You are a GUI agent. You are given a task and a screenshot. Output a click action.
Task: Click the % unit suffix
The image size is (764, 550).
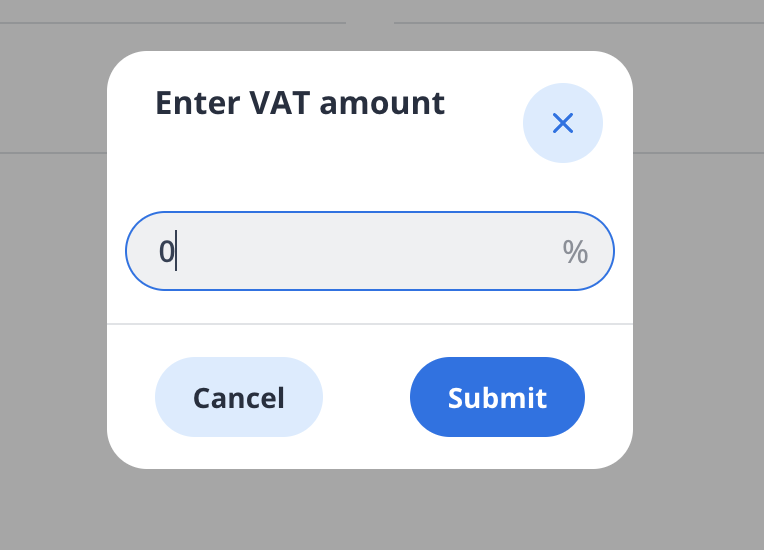click(575, 252)
